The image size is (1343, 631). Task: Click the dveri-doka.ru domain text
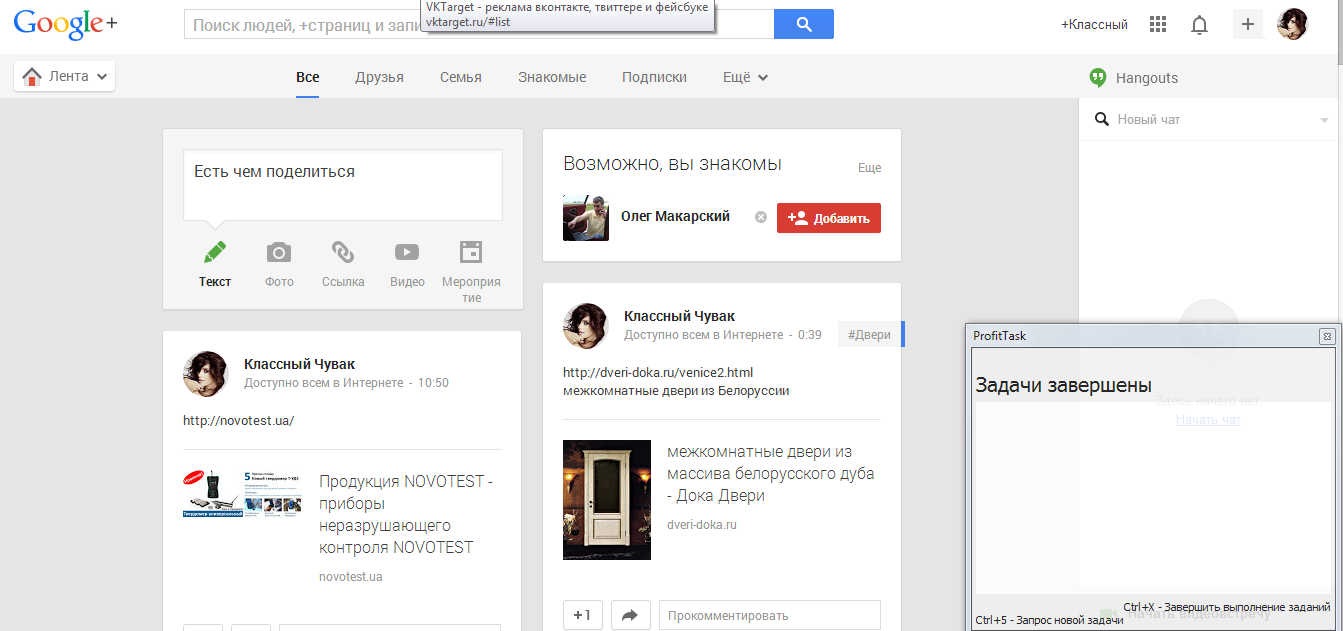click(x=701, y=524)
